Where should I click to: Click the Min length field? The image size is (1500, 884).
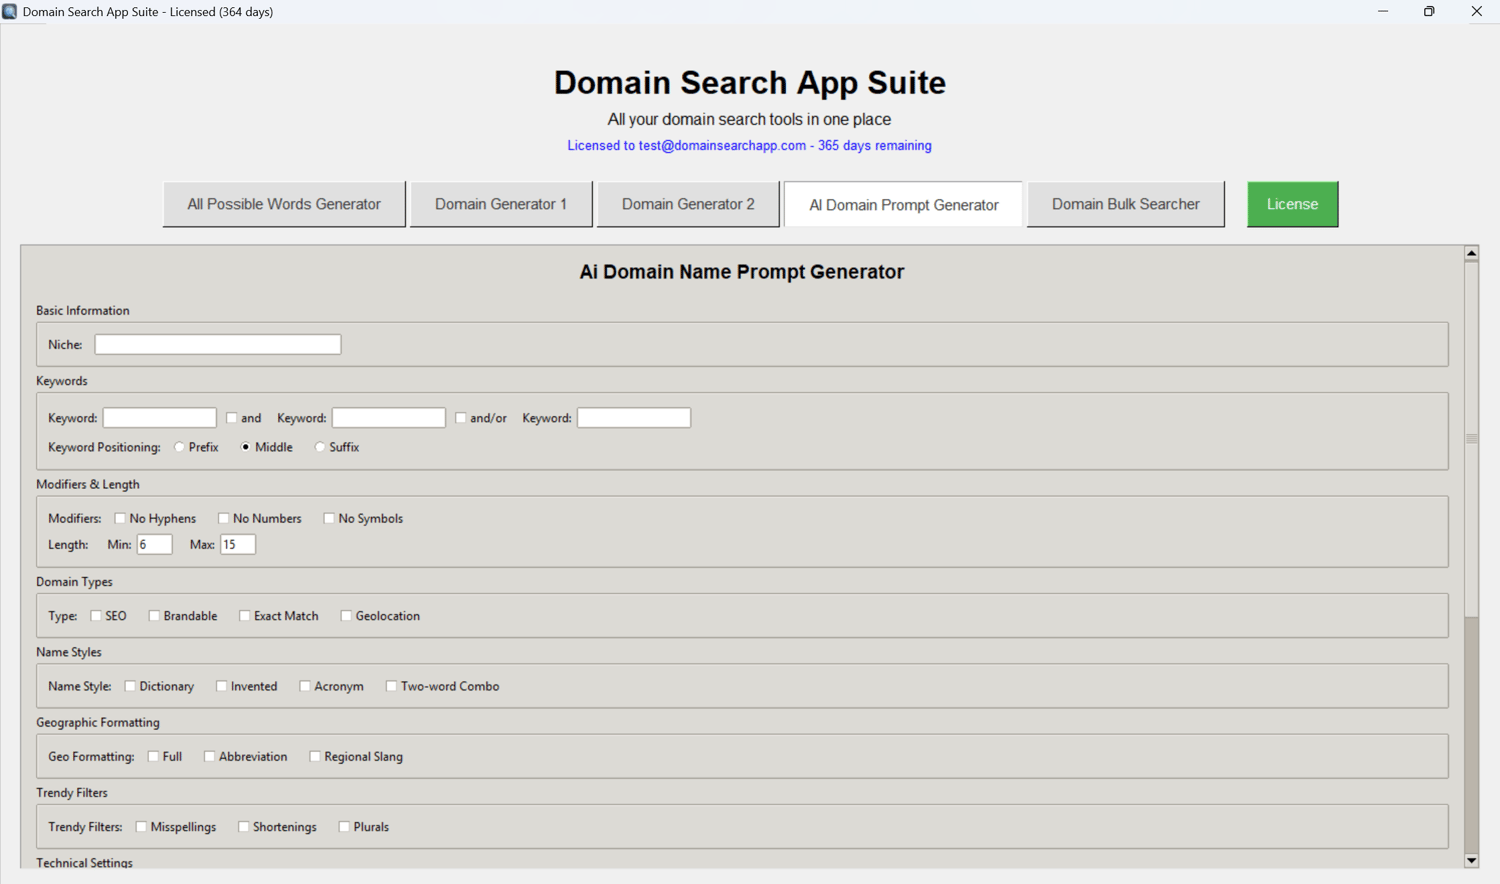point(154,544)
